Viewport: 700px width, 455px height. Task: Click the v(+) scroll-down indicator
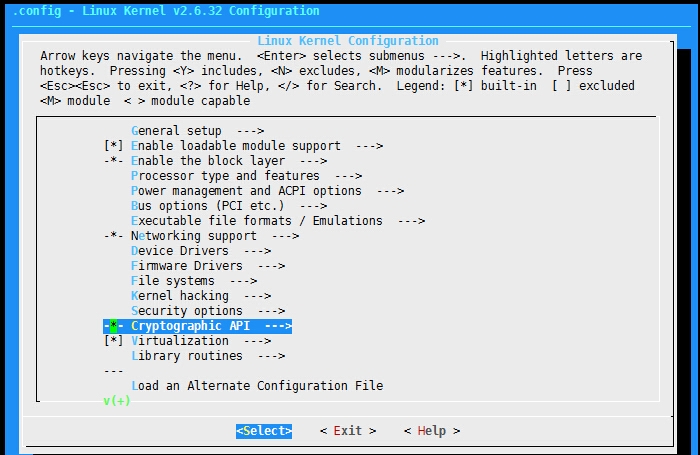pyautogui.click(x=117, y=401)
